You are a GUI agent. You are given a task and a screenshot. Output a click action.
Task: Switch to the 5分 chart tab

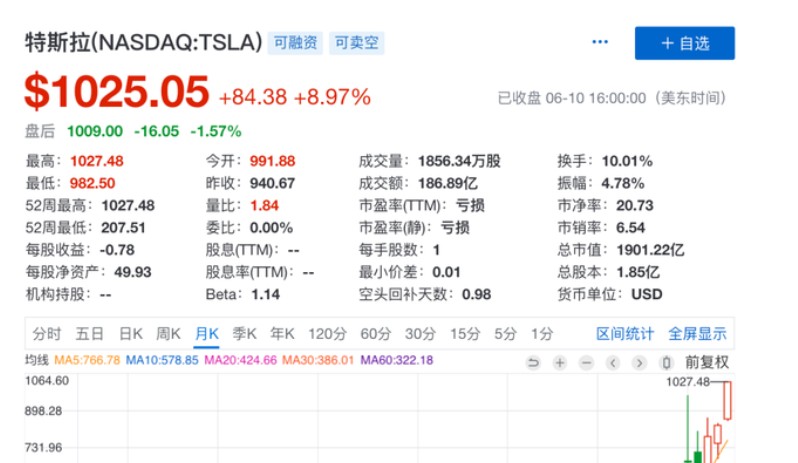(505, 334)
